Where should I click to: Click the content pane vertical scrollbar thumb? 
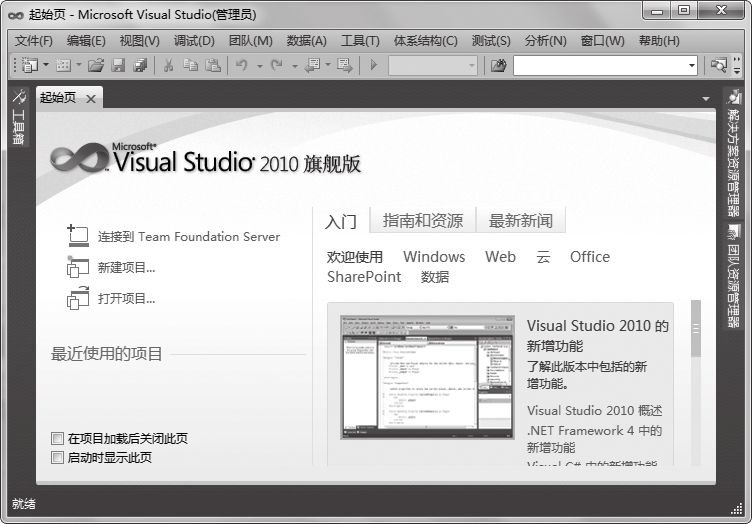[696, 328]
